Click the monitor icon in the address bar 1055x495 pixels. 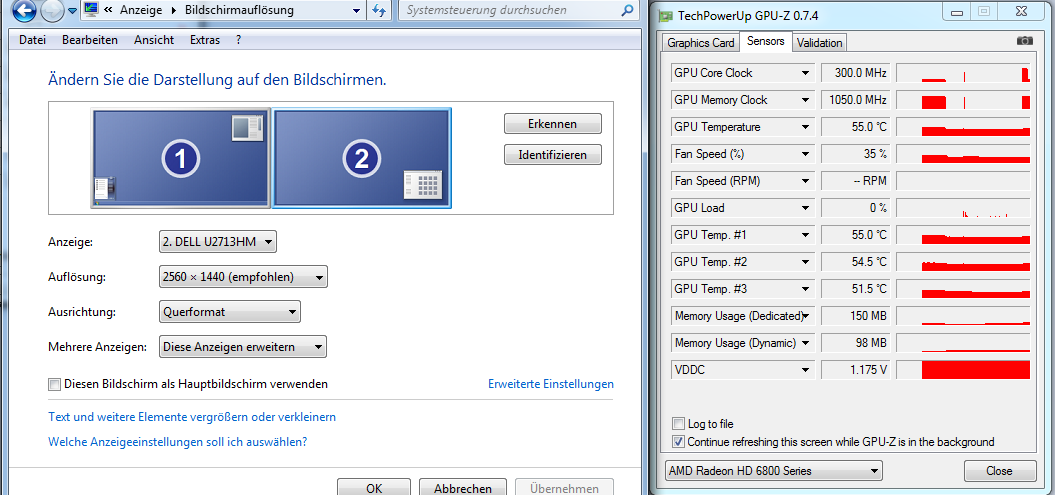pyautogui.click(x=92, y=10)
